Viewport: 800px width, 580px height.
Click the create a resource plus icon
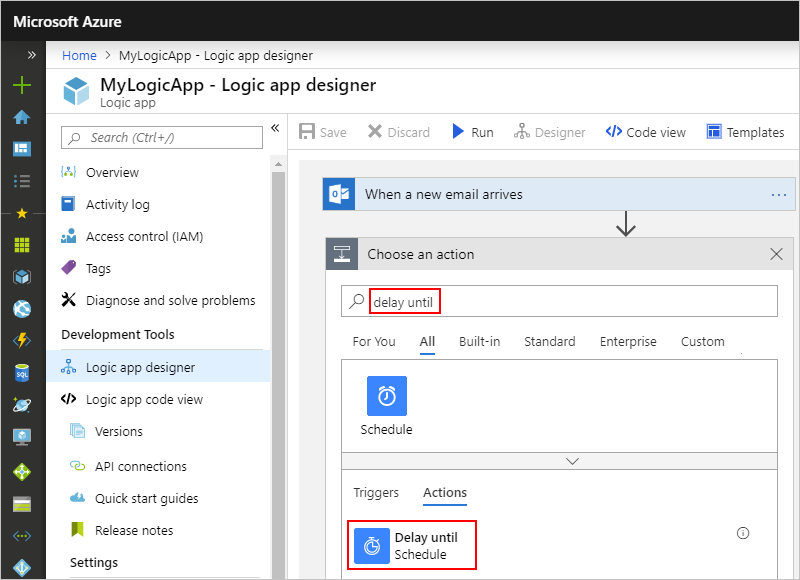point(22,85)
